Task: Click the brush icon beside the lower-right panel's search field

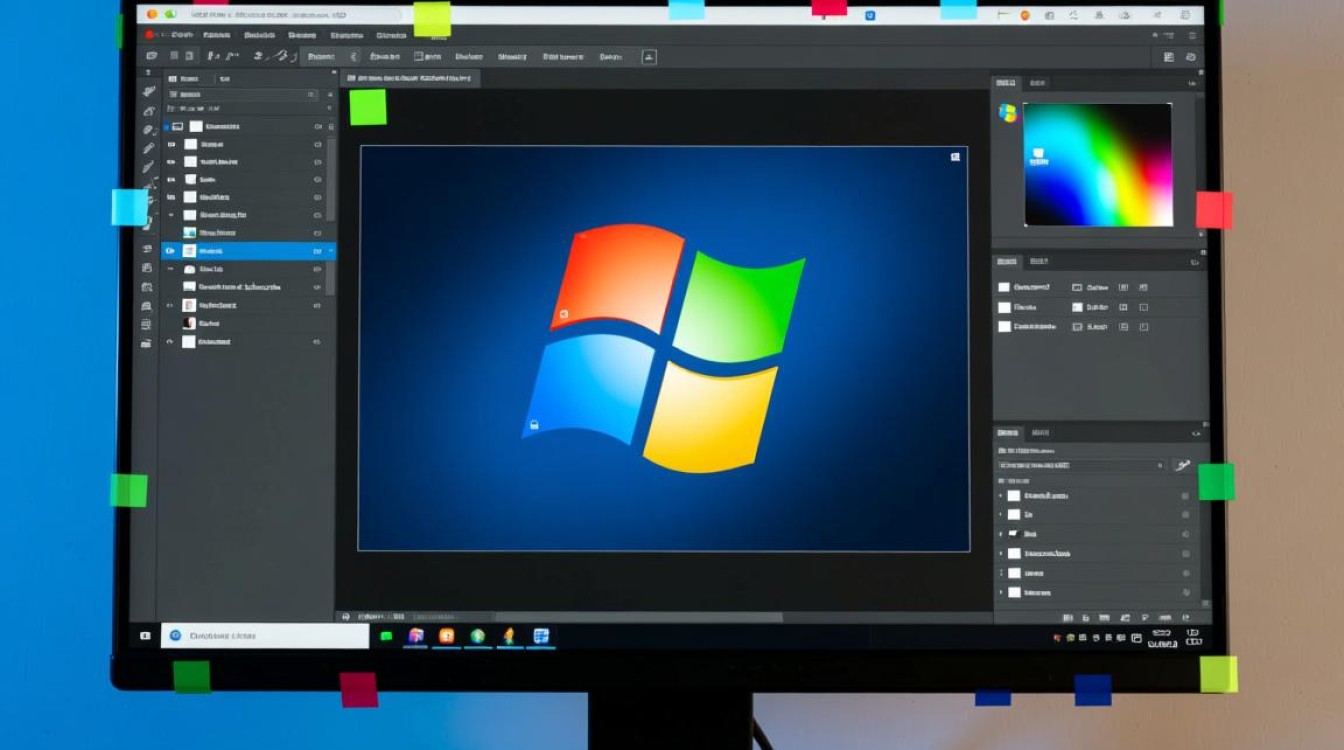Action: coord(1183,465)
